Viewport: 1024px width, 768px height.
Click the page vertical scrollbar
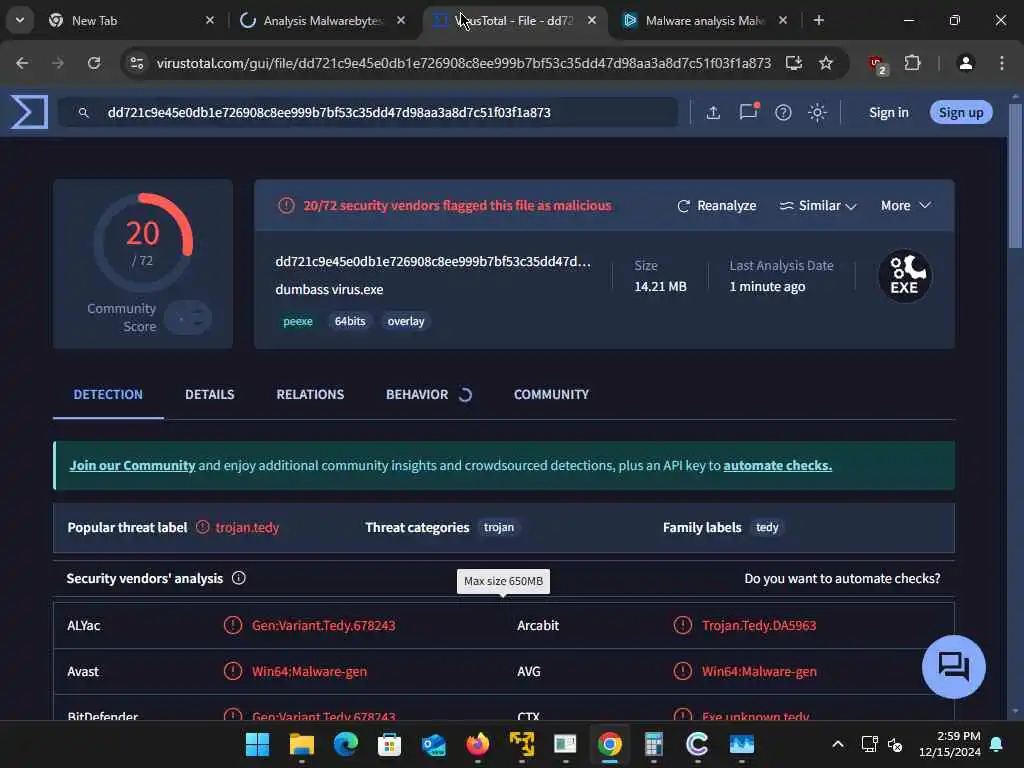pos(1015,176)
